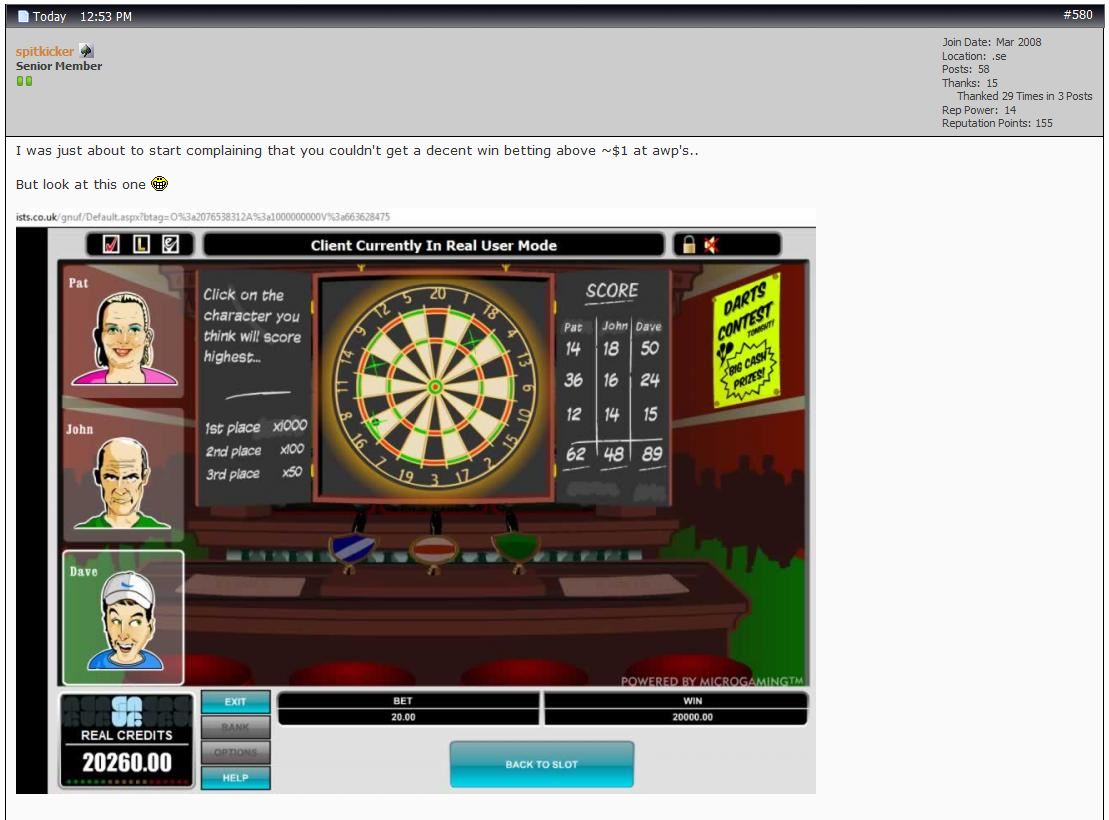Click the red checkmark icon in game toolbar
Viewport: 1109px width, 820px height.
111,245
